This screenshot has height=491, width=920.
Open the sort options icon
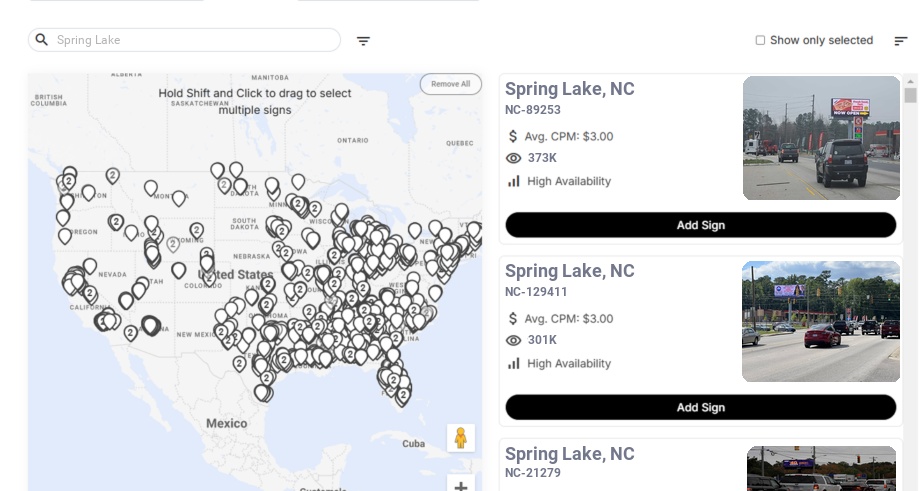(901, 41)
